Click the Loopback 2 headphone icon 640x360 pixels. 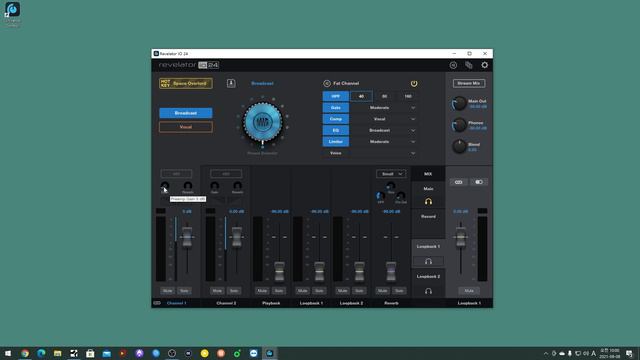[x=428, y=291]
